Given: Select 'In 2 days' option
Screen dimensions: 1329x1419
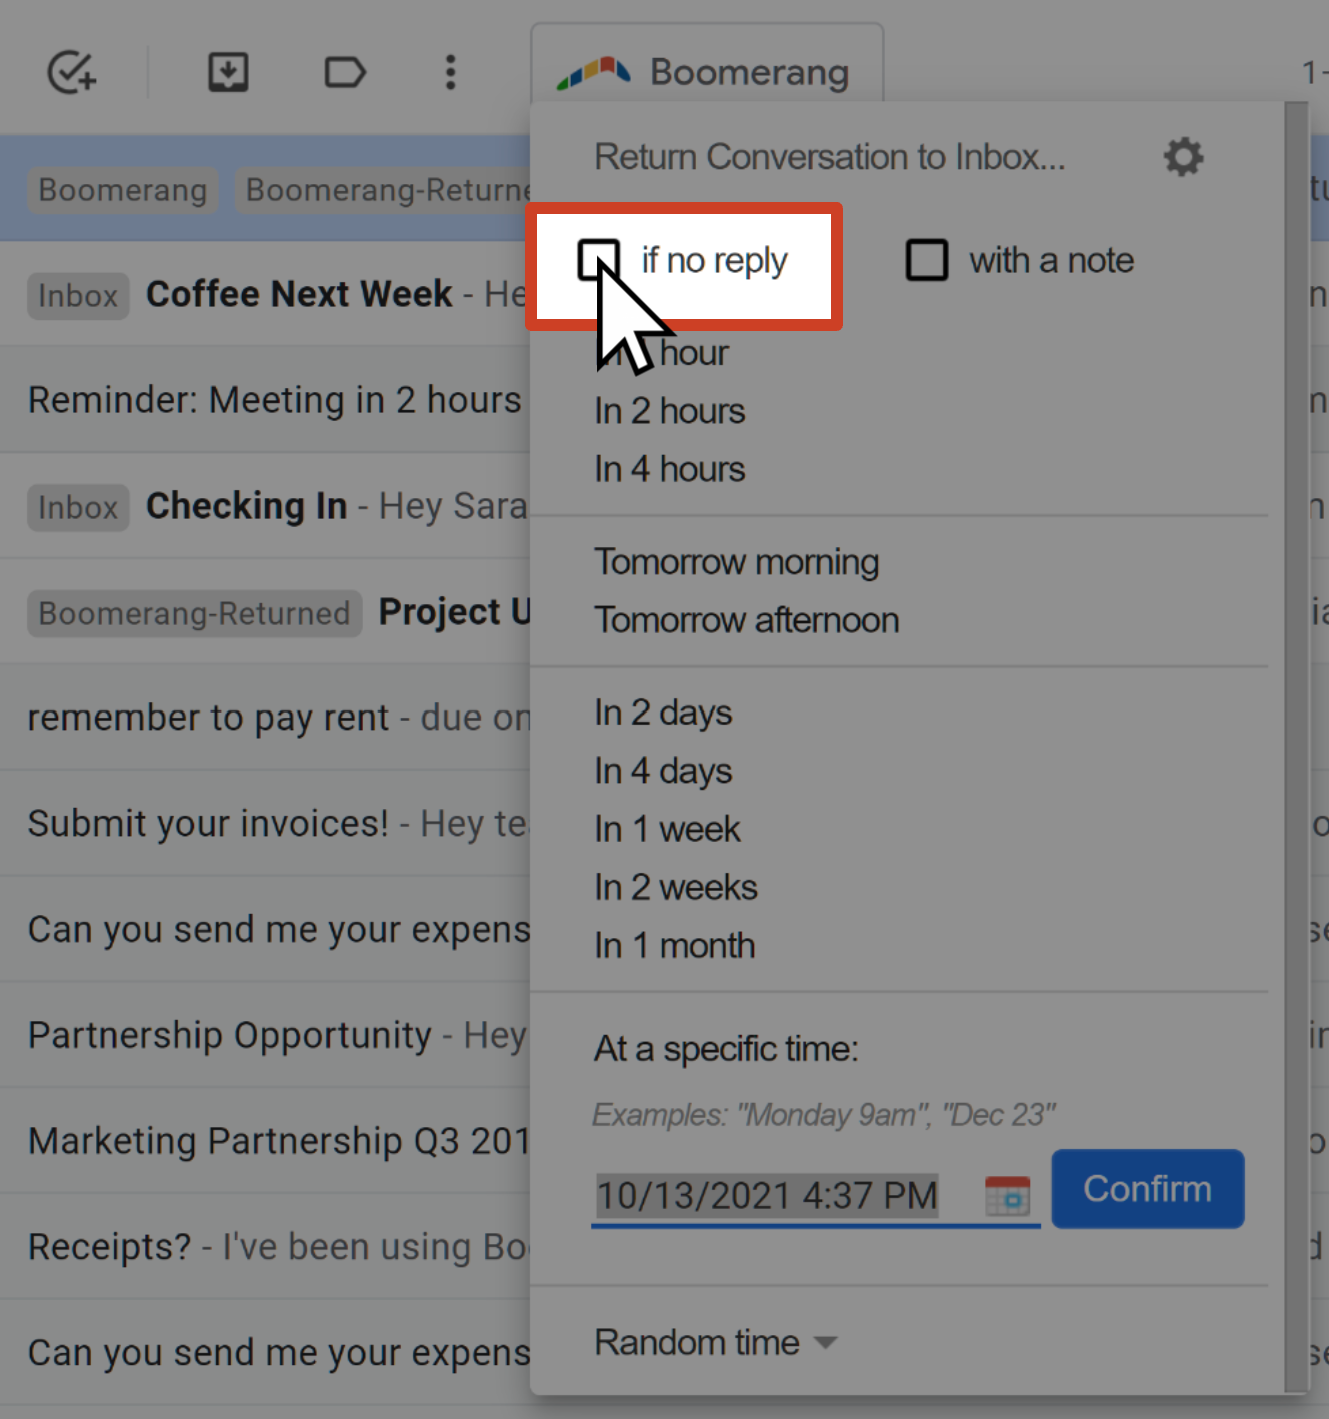Looking at the screenshot, I should tap(663, 713).
